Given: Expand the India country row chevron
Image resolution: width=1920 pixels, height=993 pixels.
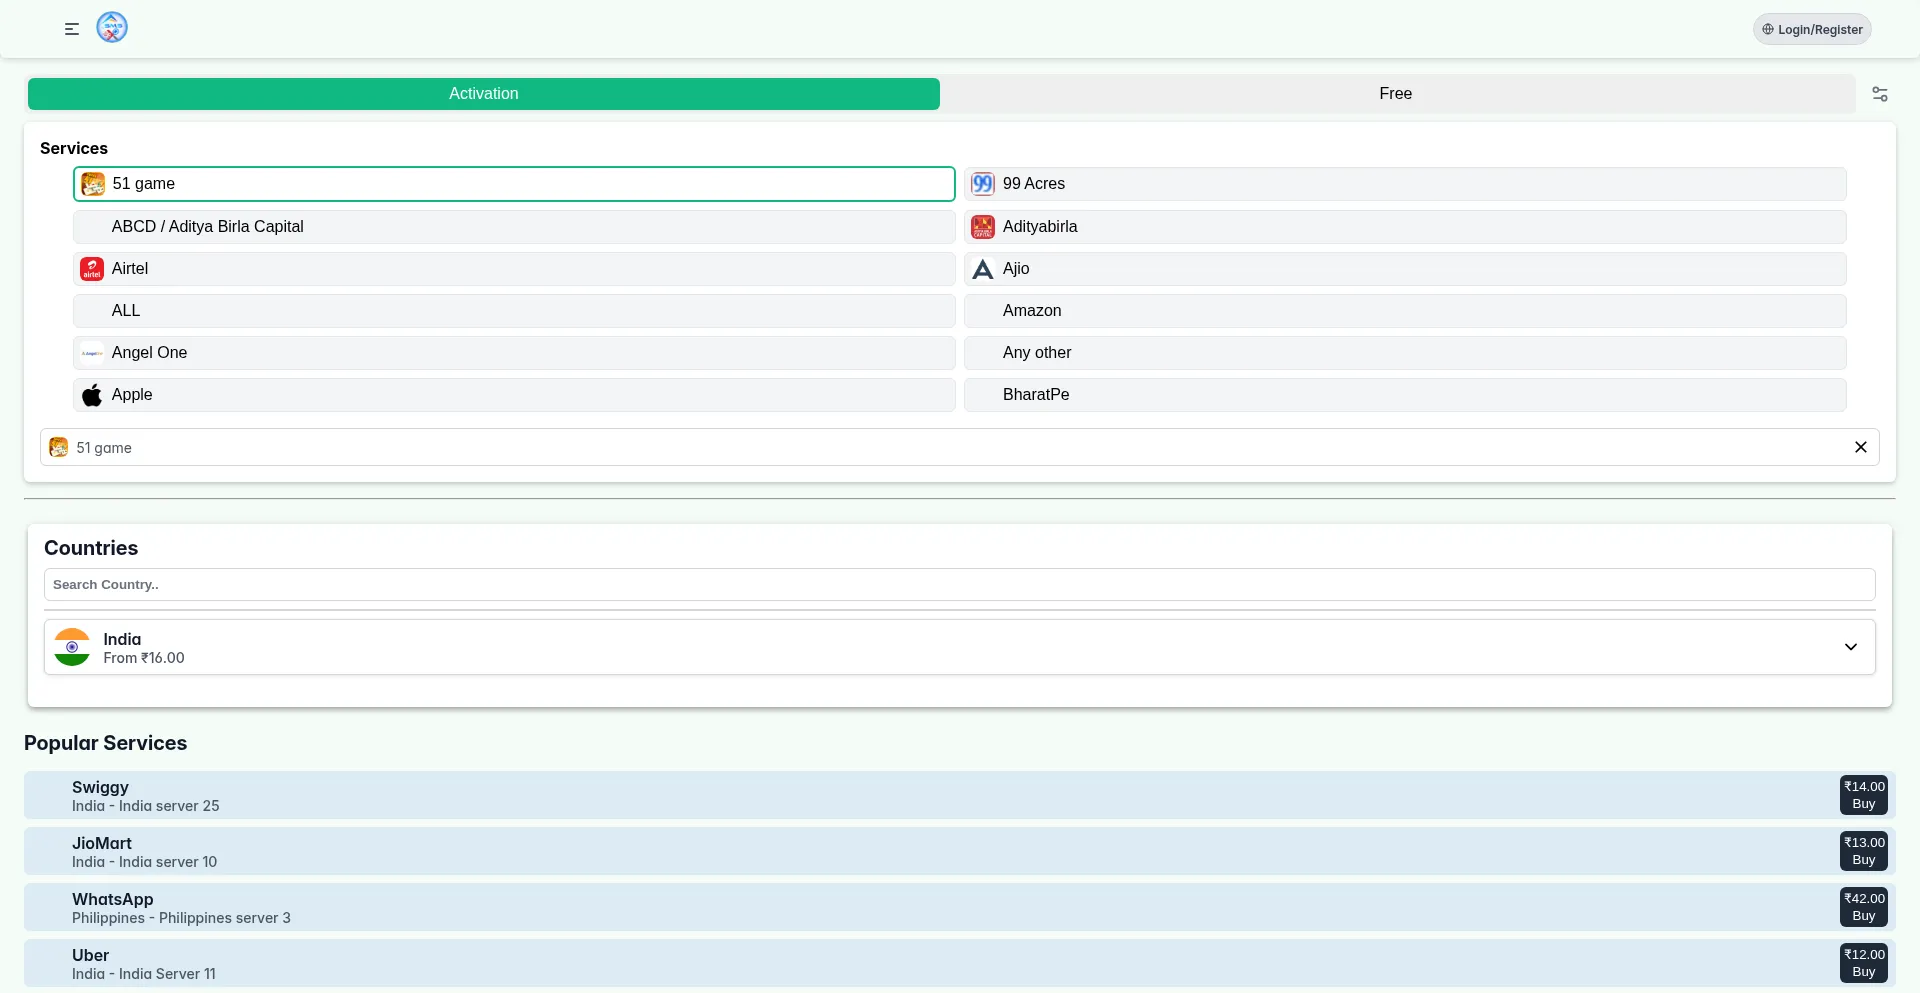Looking at the screenshot, I should coord(1851,647).
